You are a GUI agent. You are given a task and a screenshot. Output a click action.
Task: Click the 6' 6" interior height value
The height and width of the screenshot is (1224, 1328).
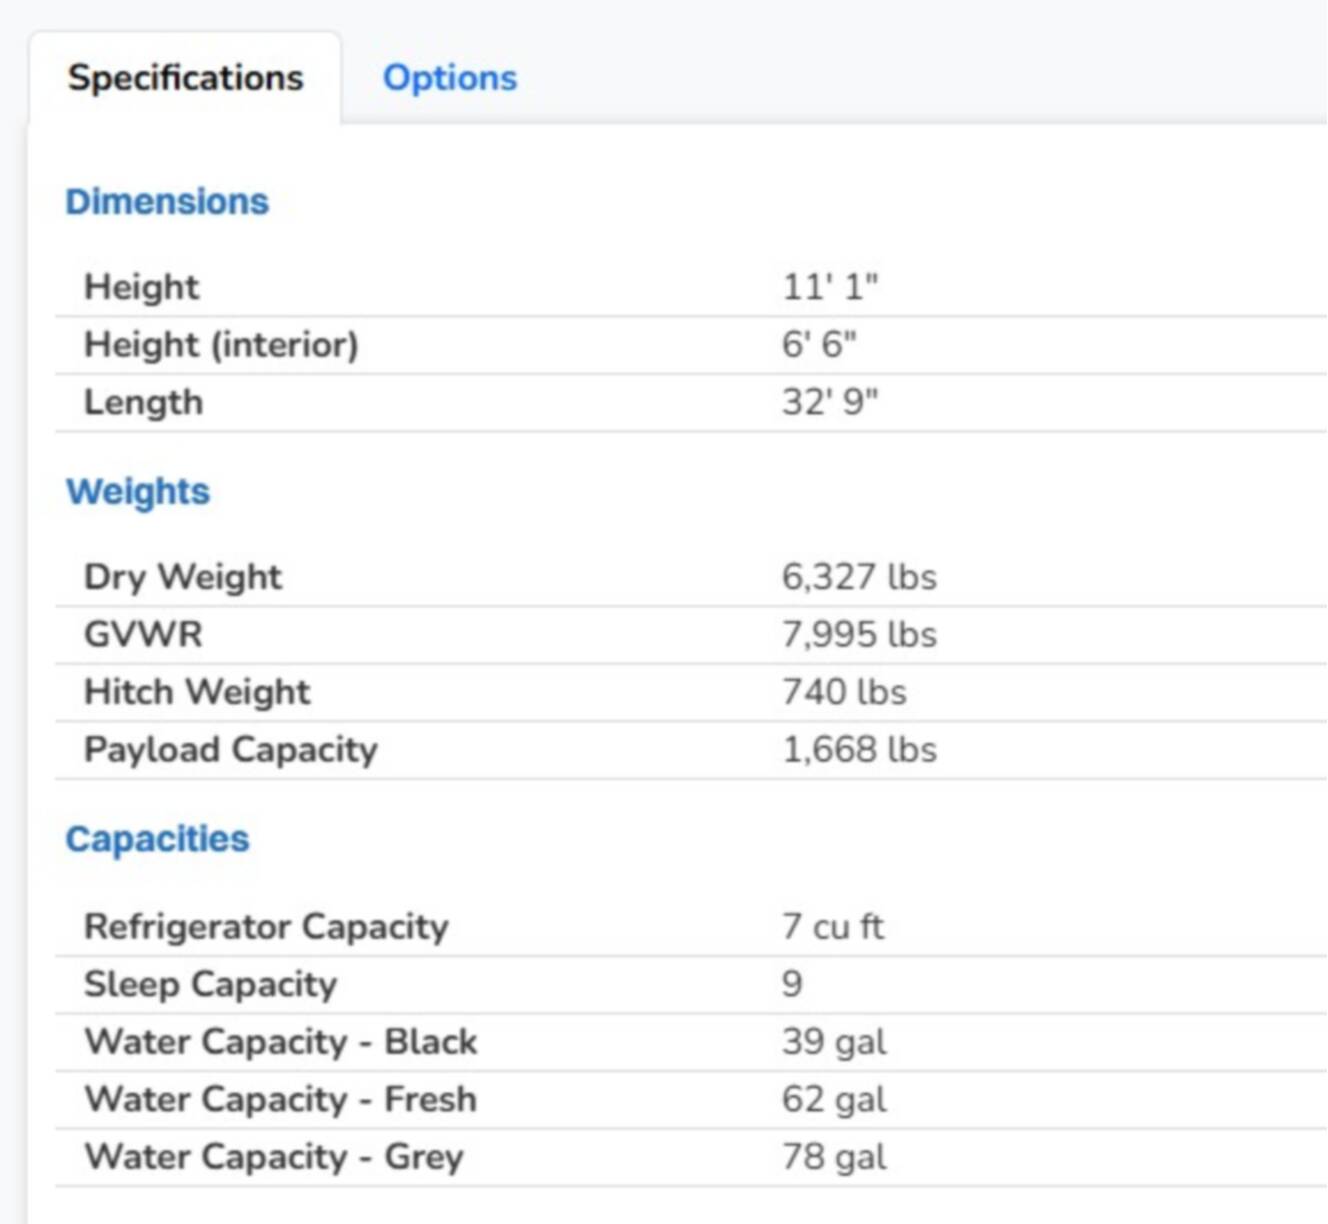coord(819,345)
